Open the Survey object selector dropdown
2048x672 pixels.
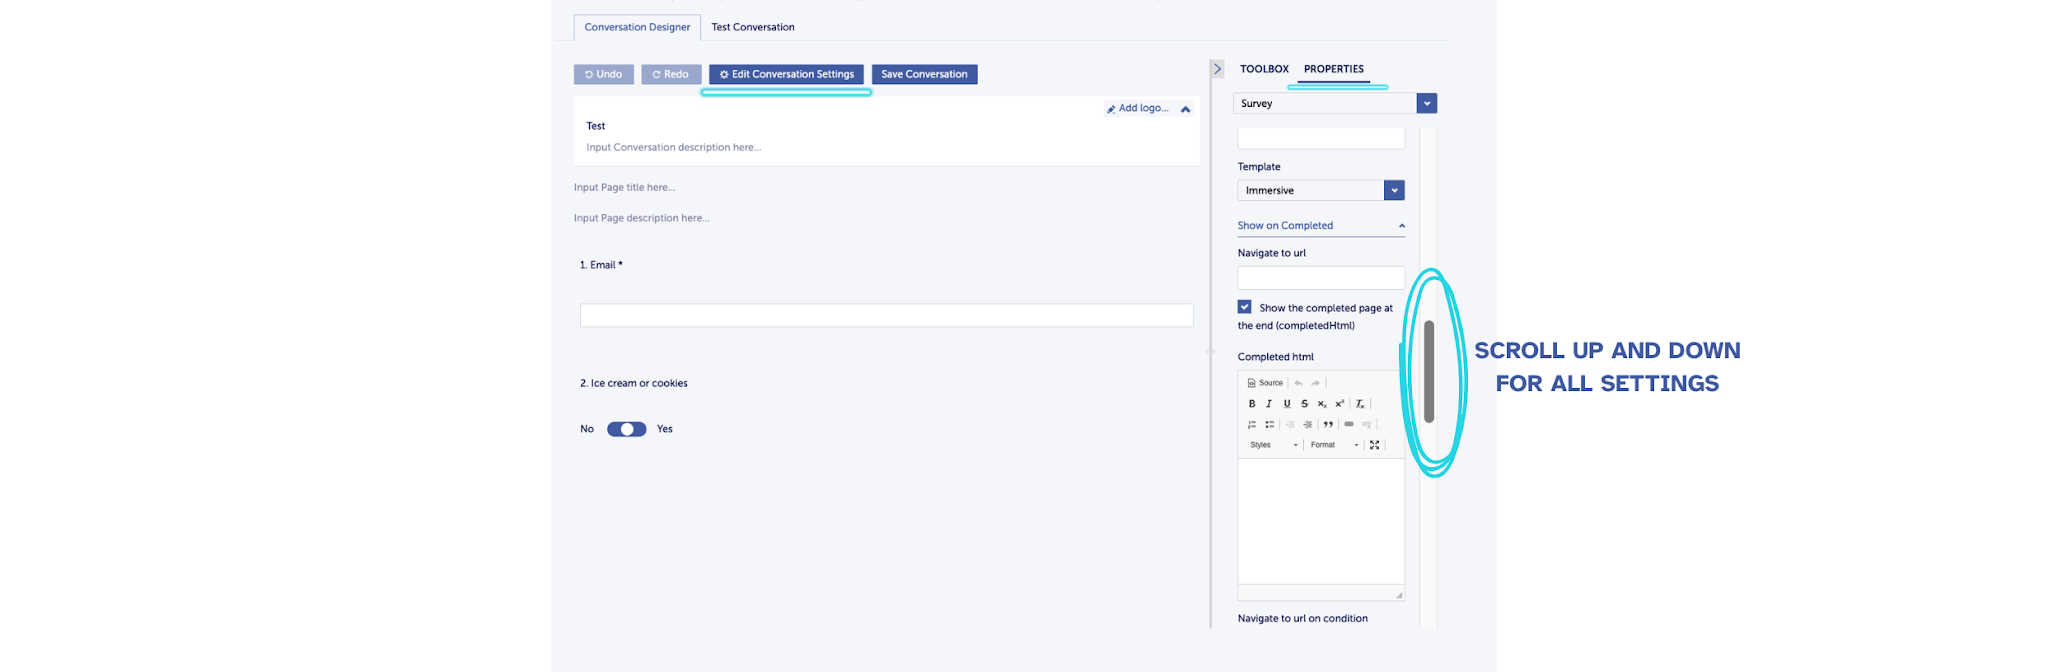click(1335, 103)
